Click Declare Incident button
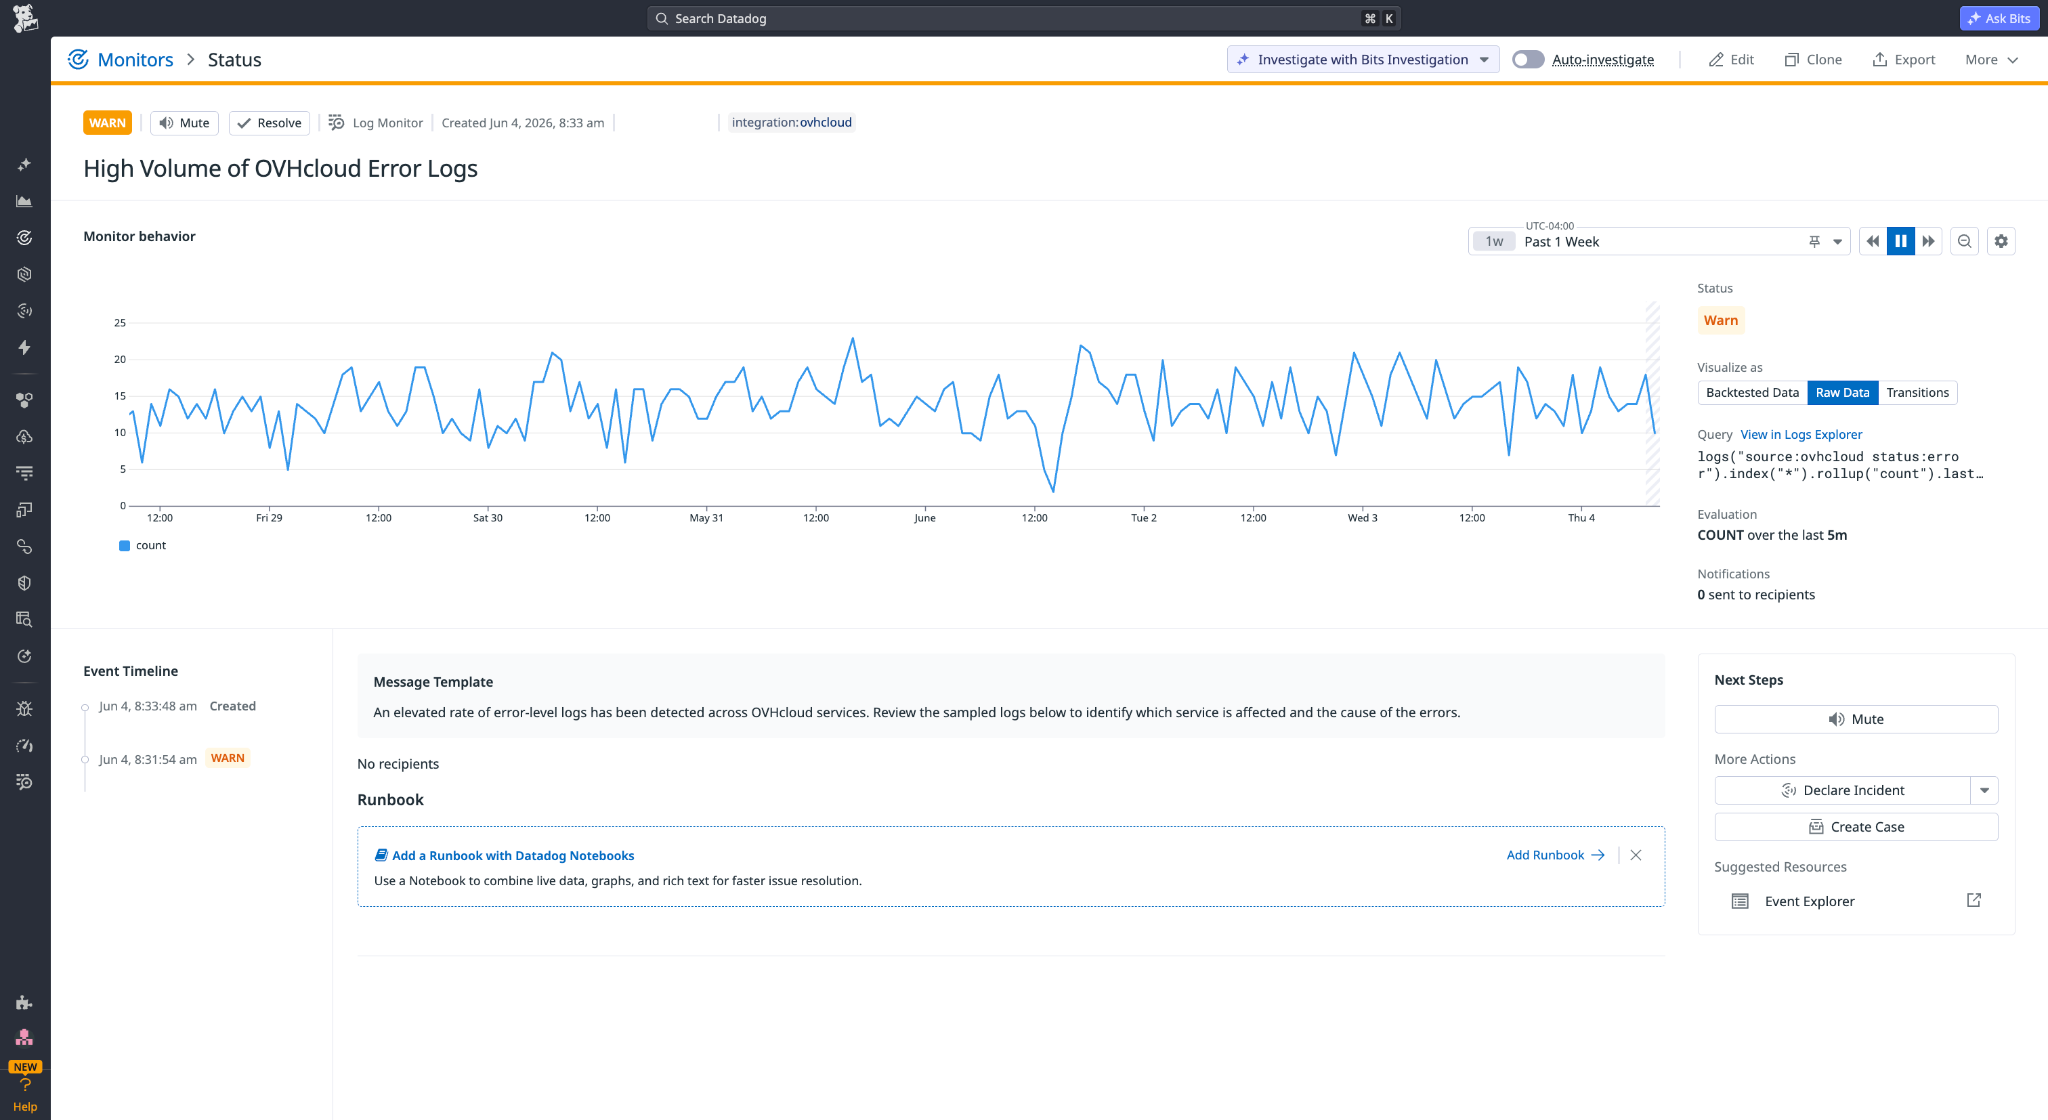Image resolution: width=2048 pixels, height=1120 pixels. pos(1843,790)
